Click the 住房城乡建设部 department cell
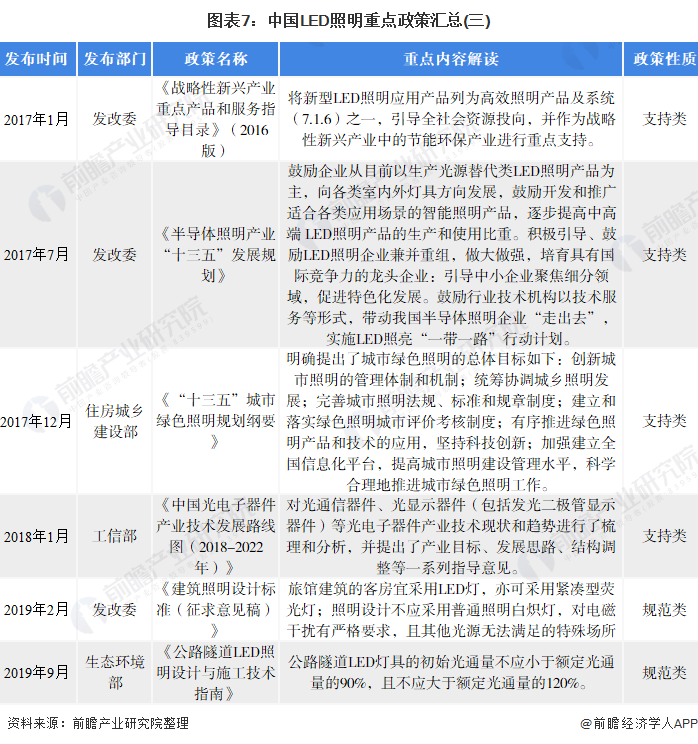 116,420
